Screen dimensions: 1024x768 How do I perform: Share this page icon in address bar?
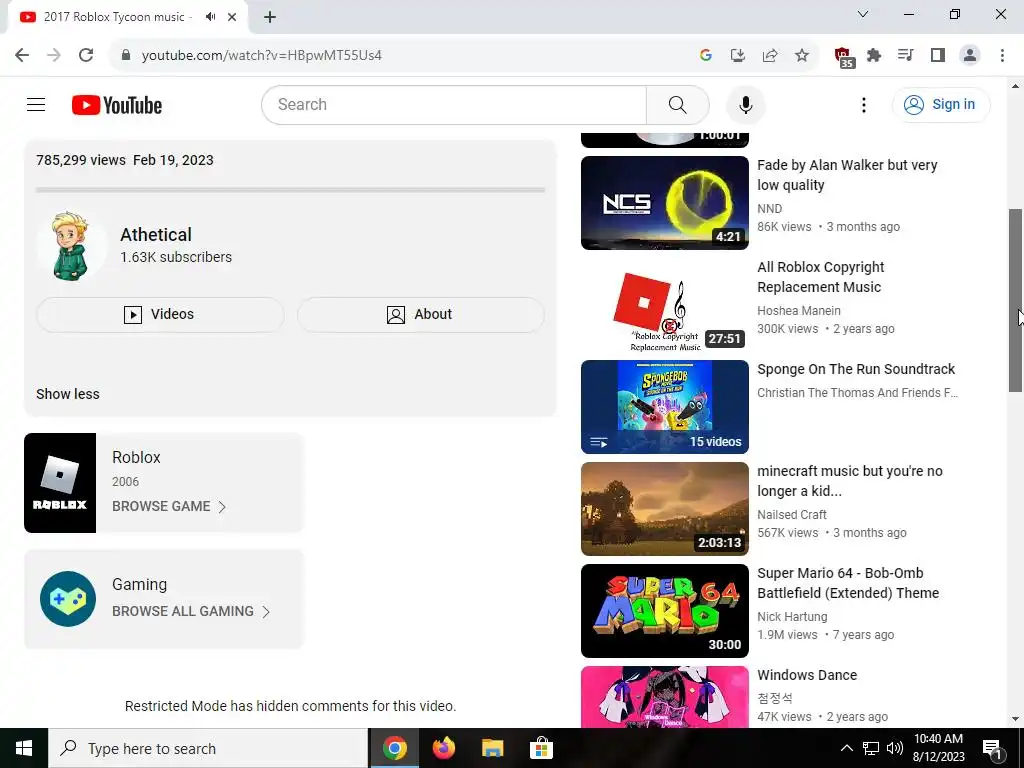coord(770,55)
